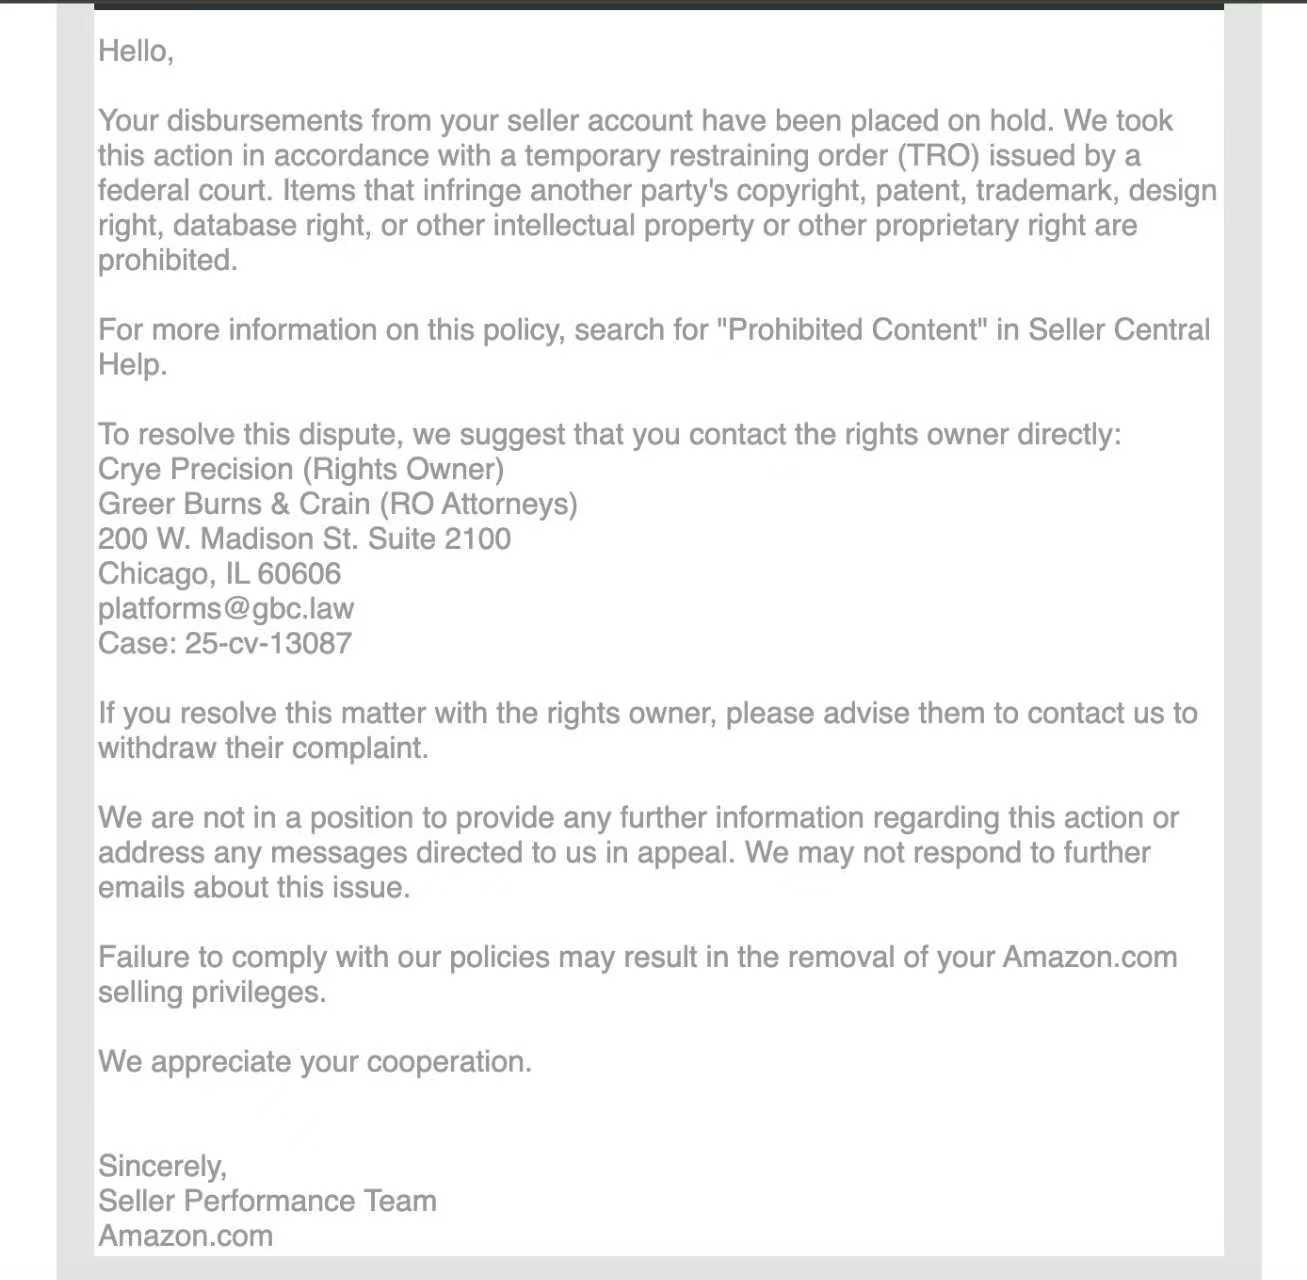Click the "200 W. Madison St. Suite 2100" address

[304, 538]
